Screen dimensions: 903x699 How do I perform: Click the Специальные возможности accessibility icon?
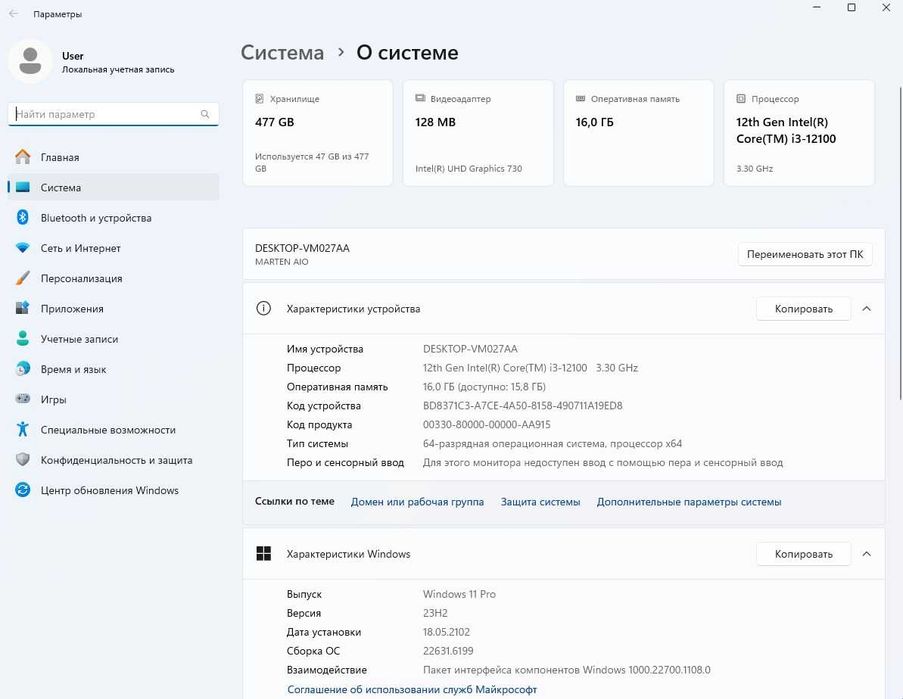click(x=22, y=430)
